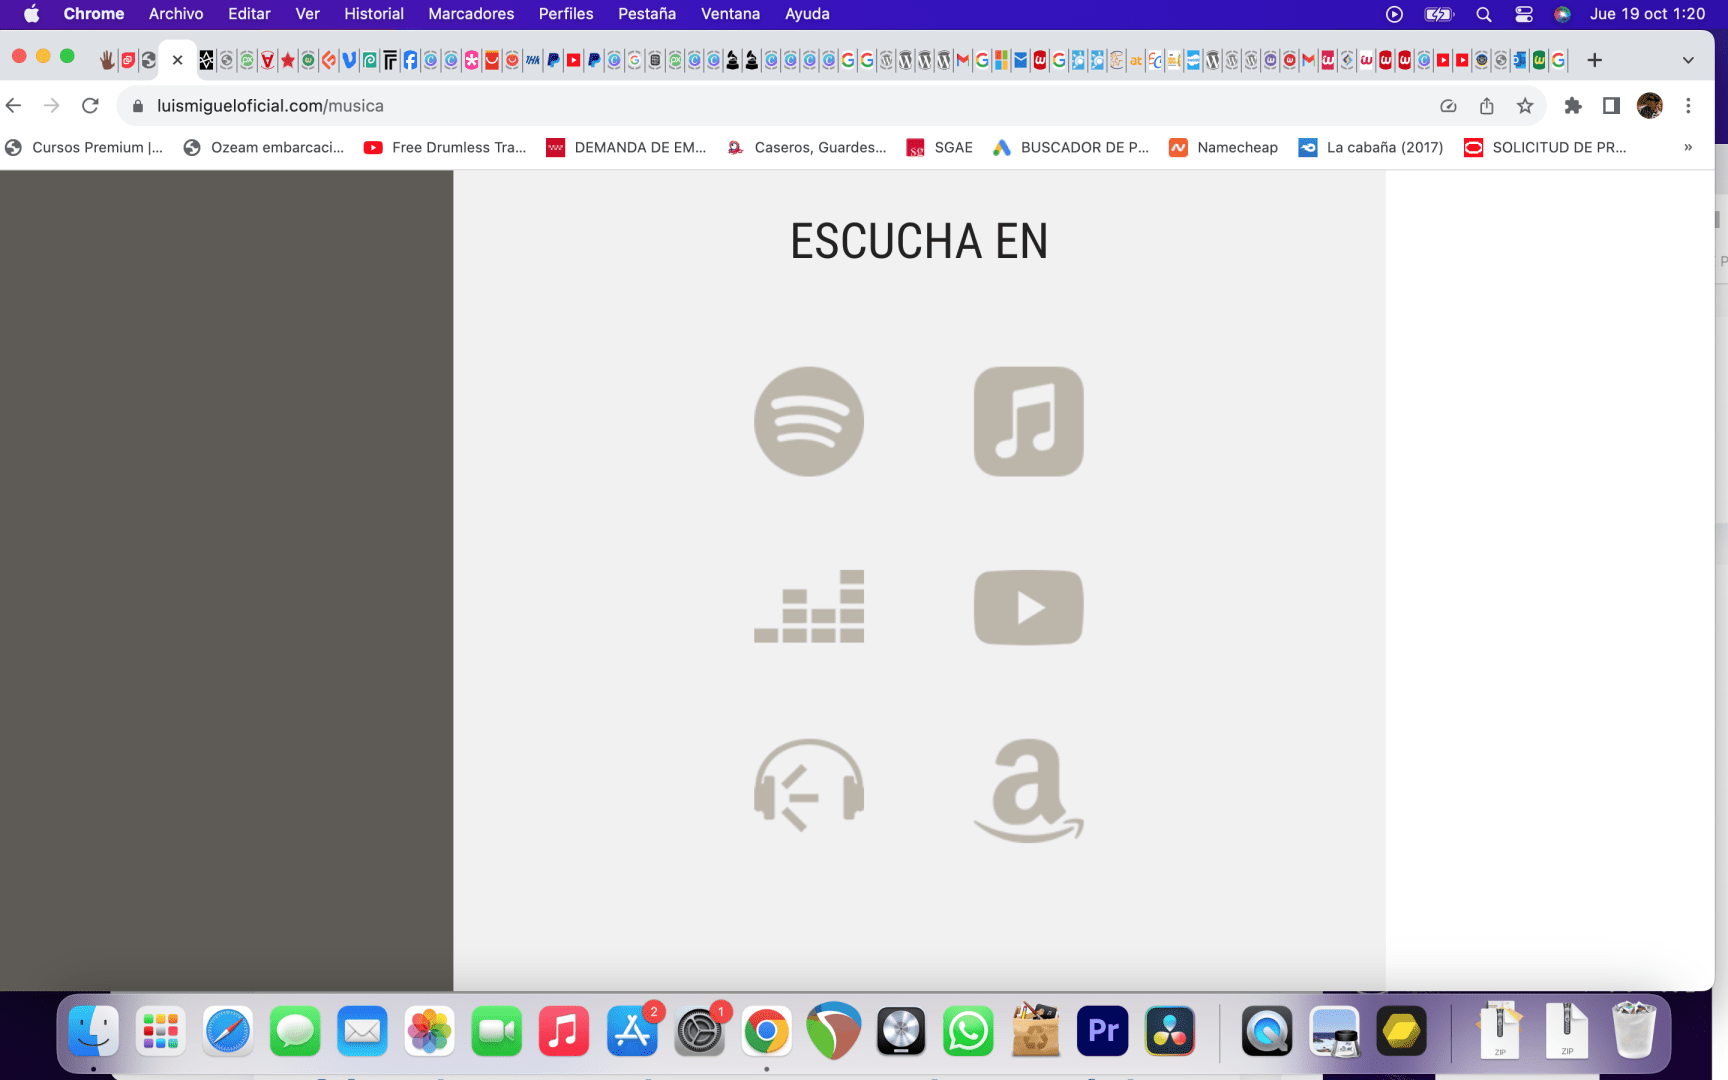Open Namecheap bookmark
Viewport: 1728px width, 1080px height.
pyautogui.click(x=1223, y=147)
